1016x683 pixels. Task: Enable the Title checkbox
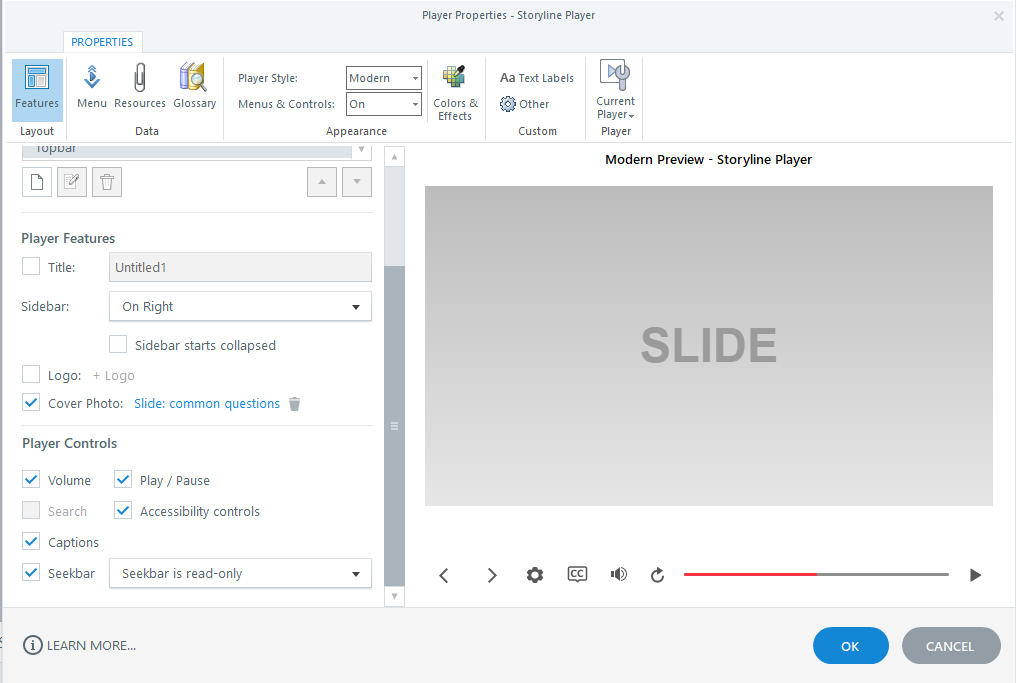point(32,266)
